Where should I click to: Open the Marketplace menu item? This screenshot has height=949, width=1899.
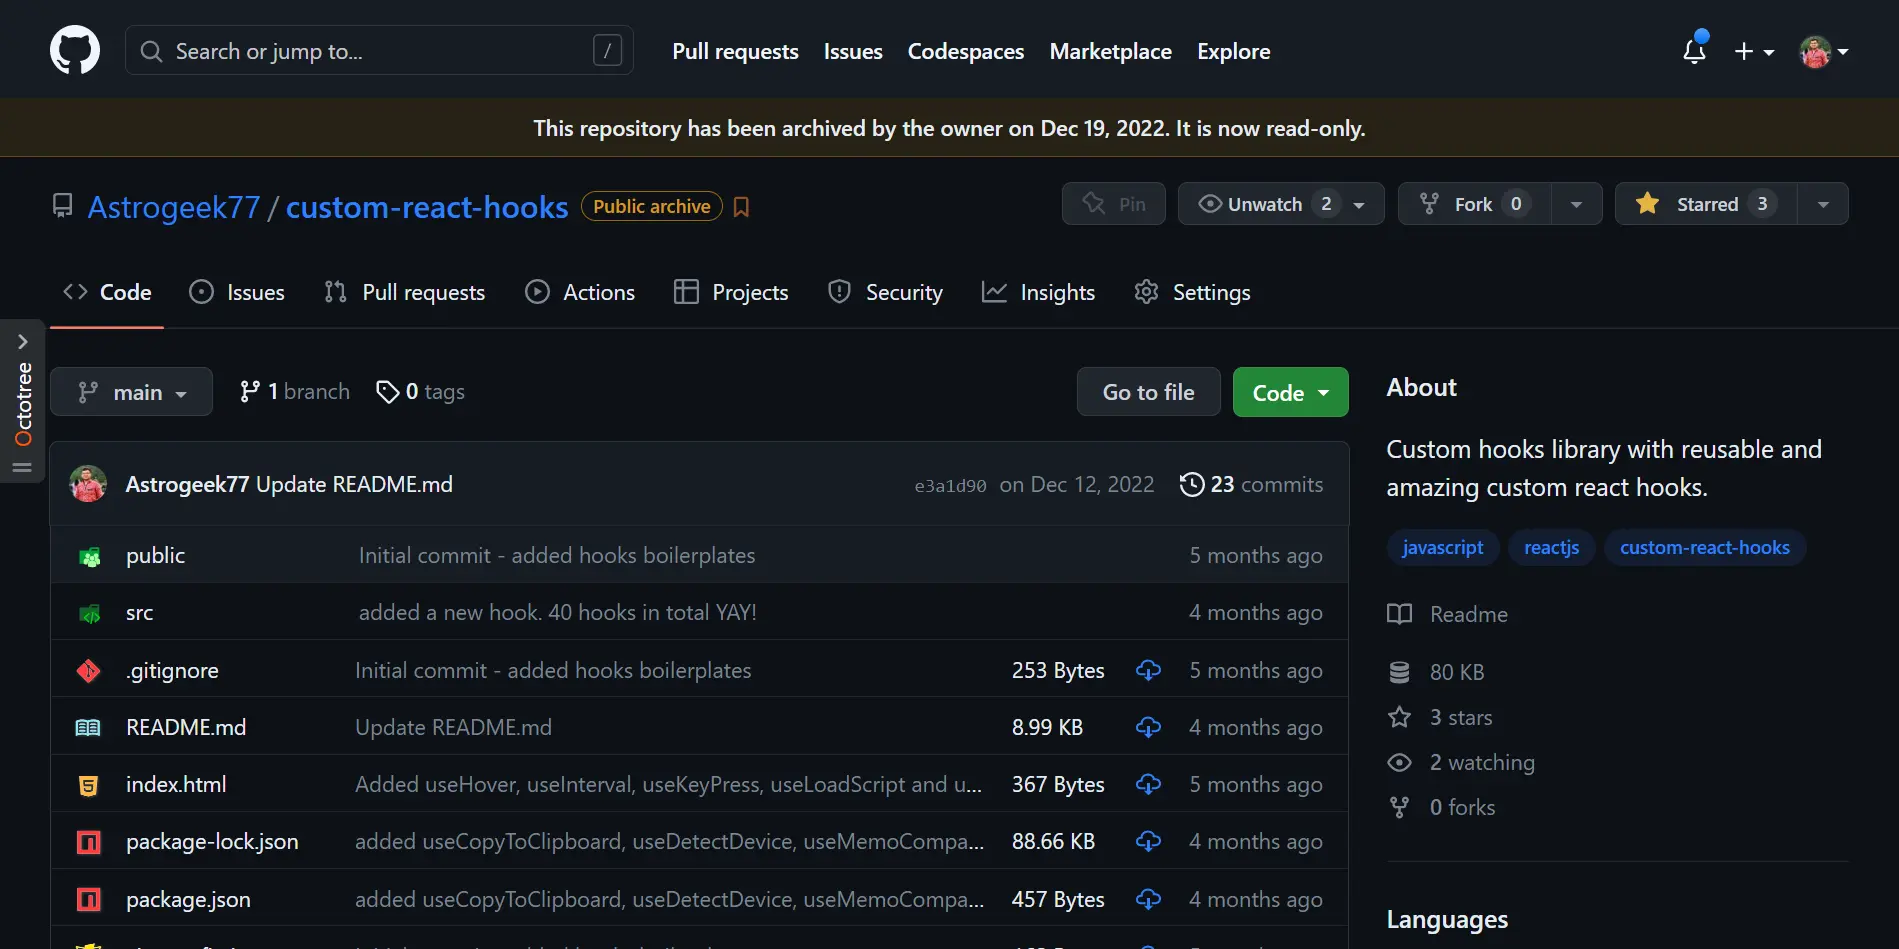1110,51
